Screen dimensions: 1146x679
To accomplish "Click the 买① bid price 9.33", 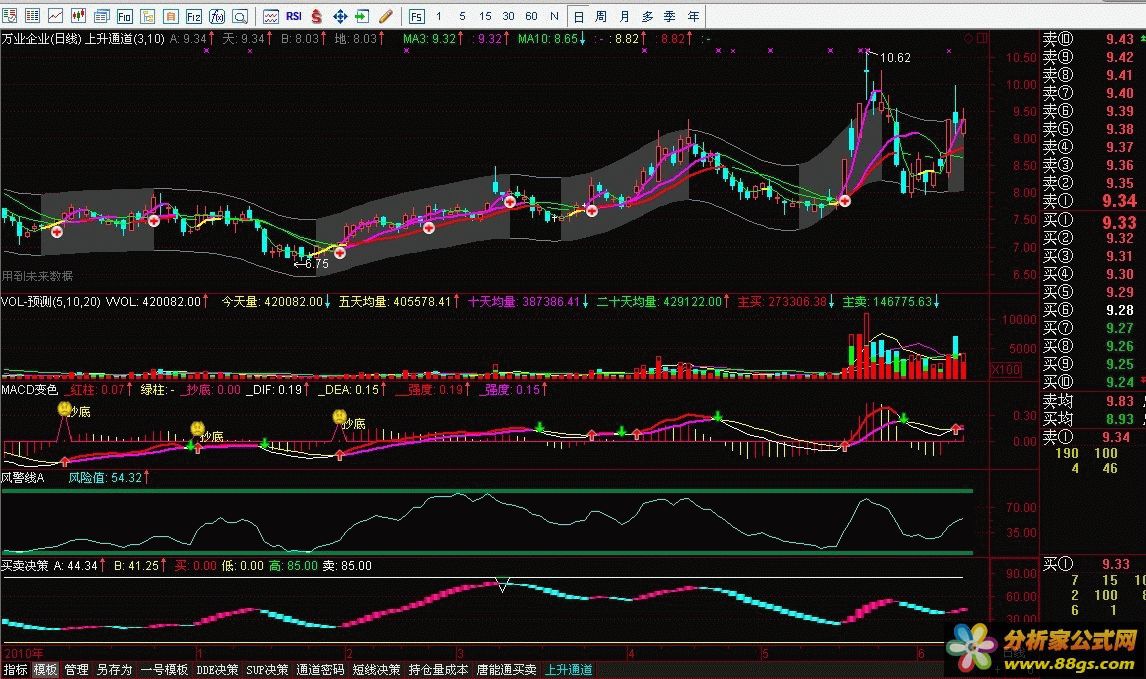I will point(1120,222).
